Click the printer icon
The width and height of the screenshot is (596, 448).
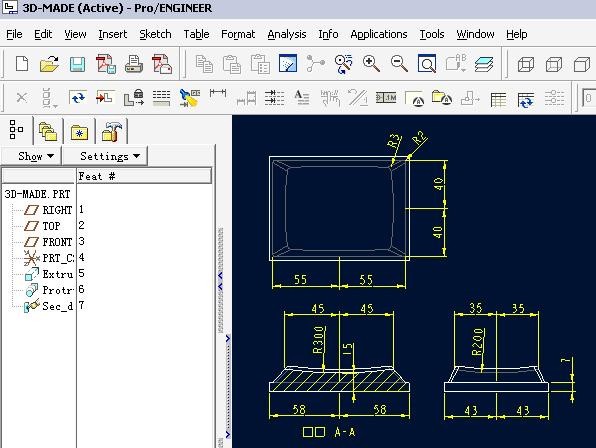click(x=134, y=64)
